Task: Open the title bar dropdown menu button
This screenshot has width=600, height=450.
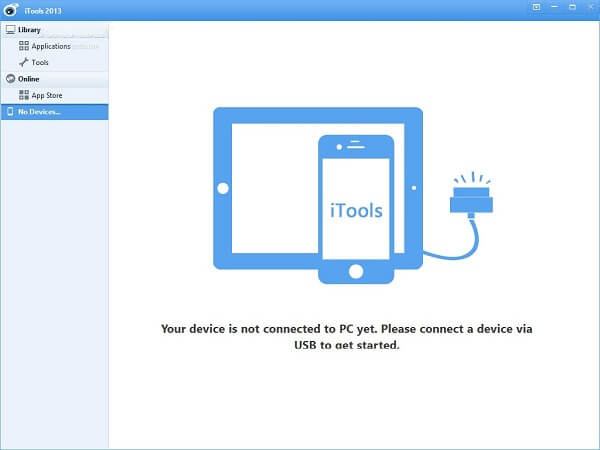Action: click(536, 7)
